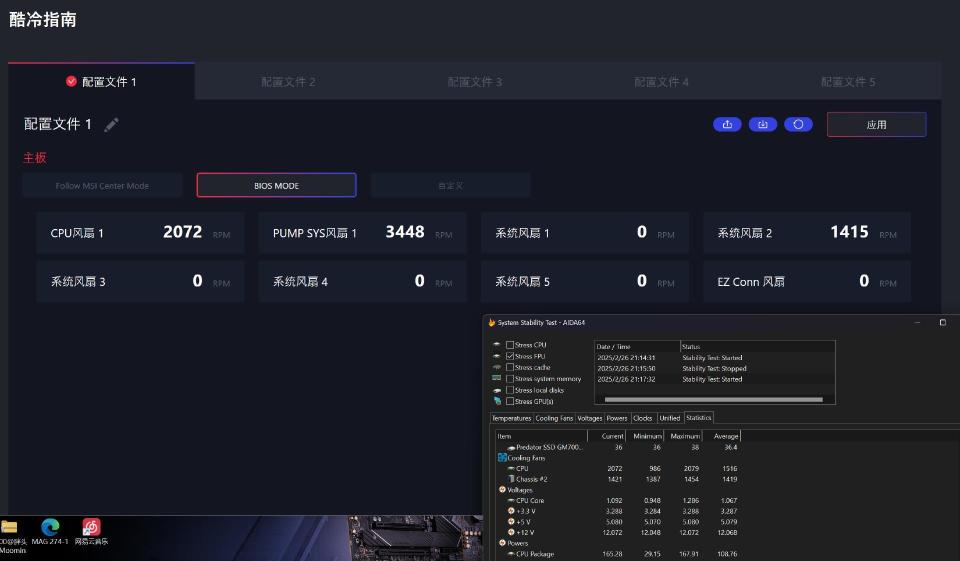This screenshot has width=960, height=561.
Task: Enable the Stress system memory checkbox
Action: tap(510, 378)
